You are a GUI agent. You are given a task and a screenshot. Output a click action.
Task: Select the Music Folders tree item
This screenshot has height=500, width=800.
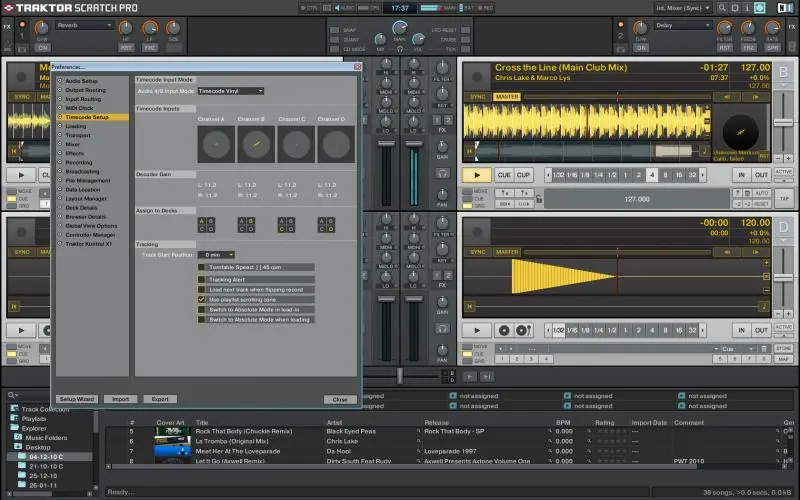47,437
